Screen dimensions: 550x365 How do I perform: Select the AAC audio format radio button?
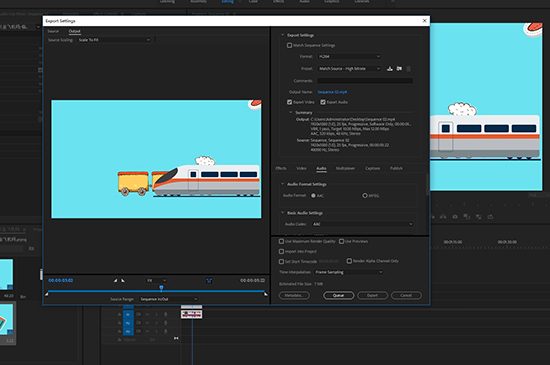coord(313,196)
